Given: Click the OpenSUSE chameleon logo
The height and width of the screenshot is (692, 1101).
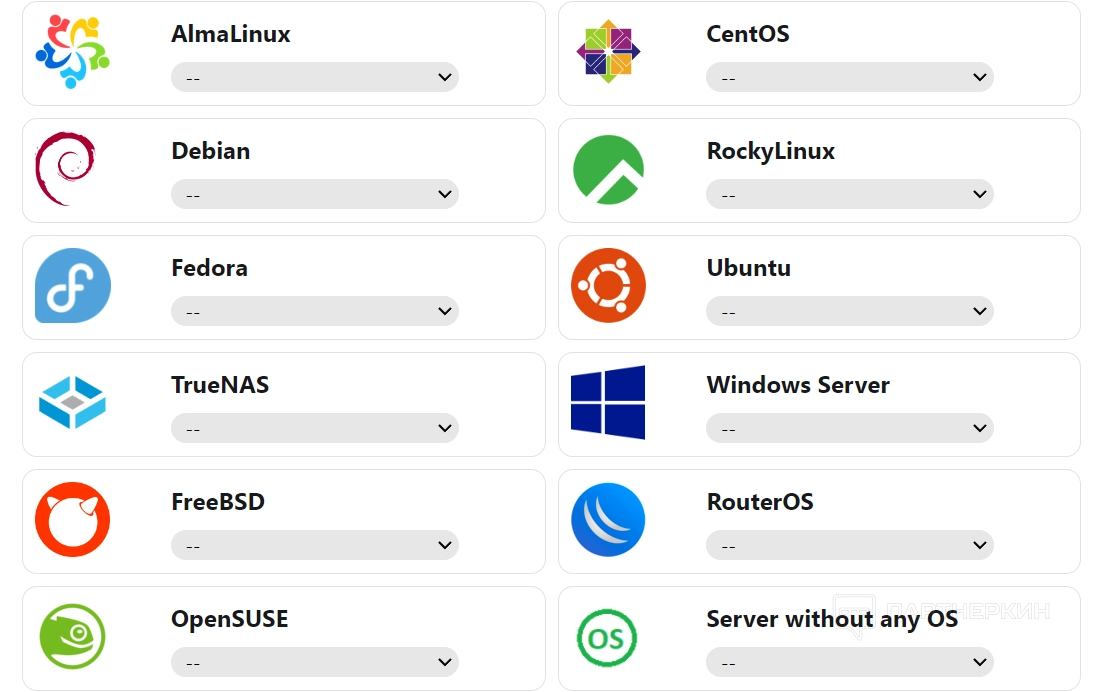Looking at the screenshot, I should [72, 637].
